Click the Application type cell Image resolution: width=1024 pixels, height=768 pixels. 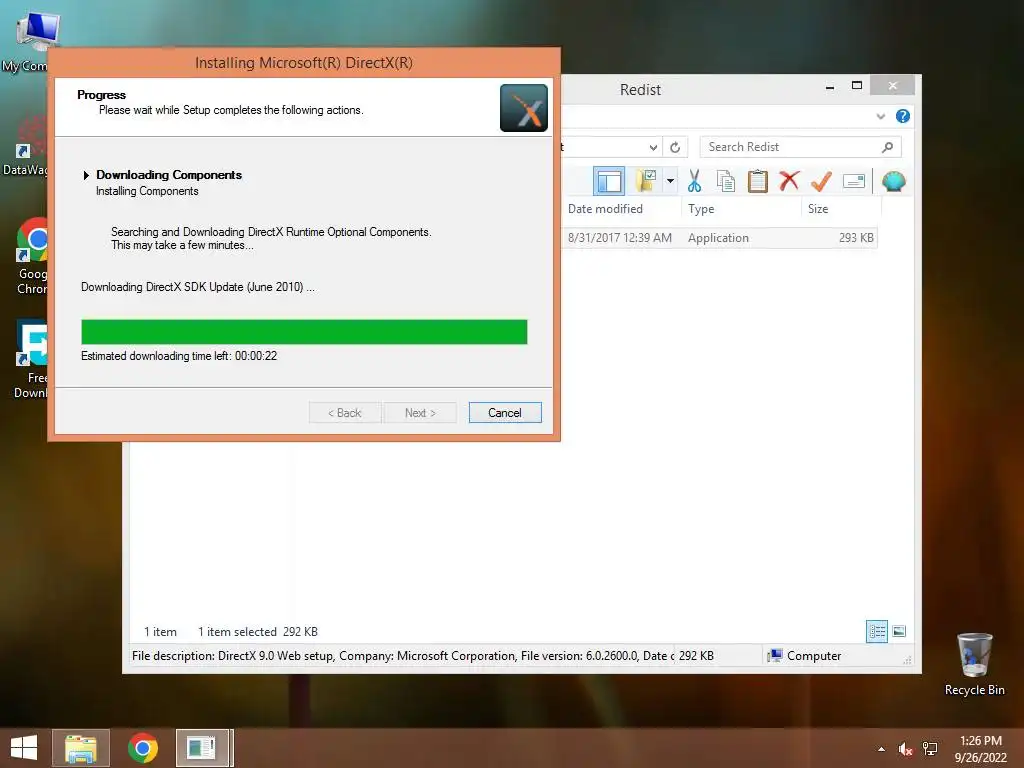point(718,238)
